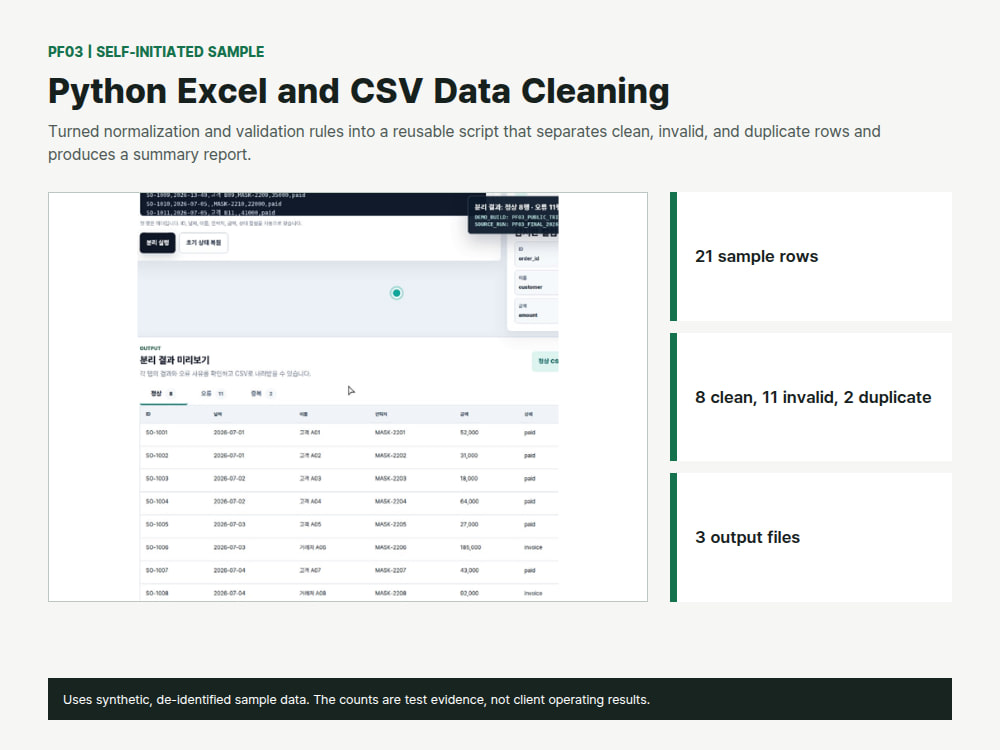1000x750 pixels.
Task: Click cell 'SO-1003' in results table
Action: coord(157,478)
